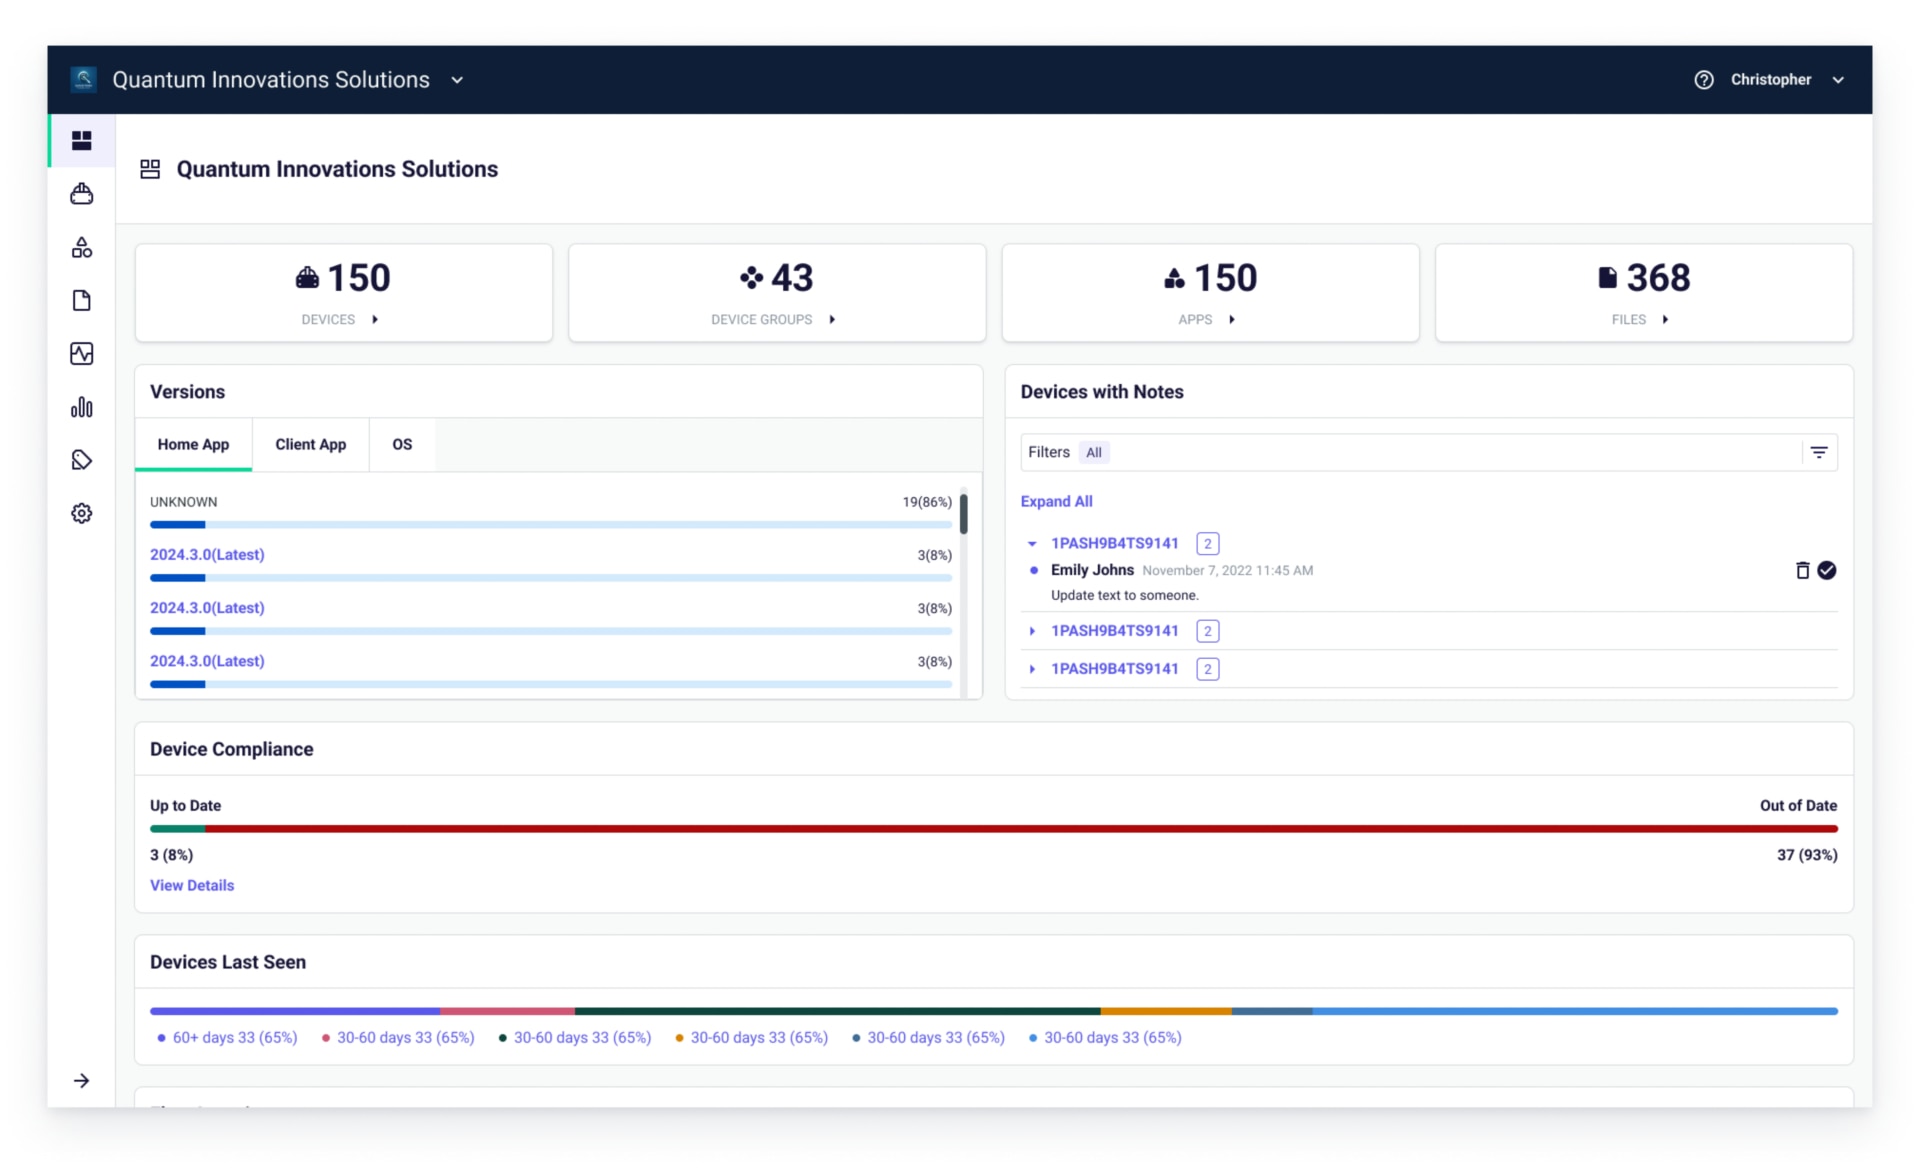This screenshot has height=1174, width=1920.
Task: Open settings gear in sidebar
Action: pos(82,513)
